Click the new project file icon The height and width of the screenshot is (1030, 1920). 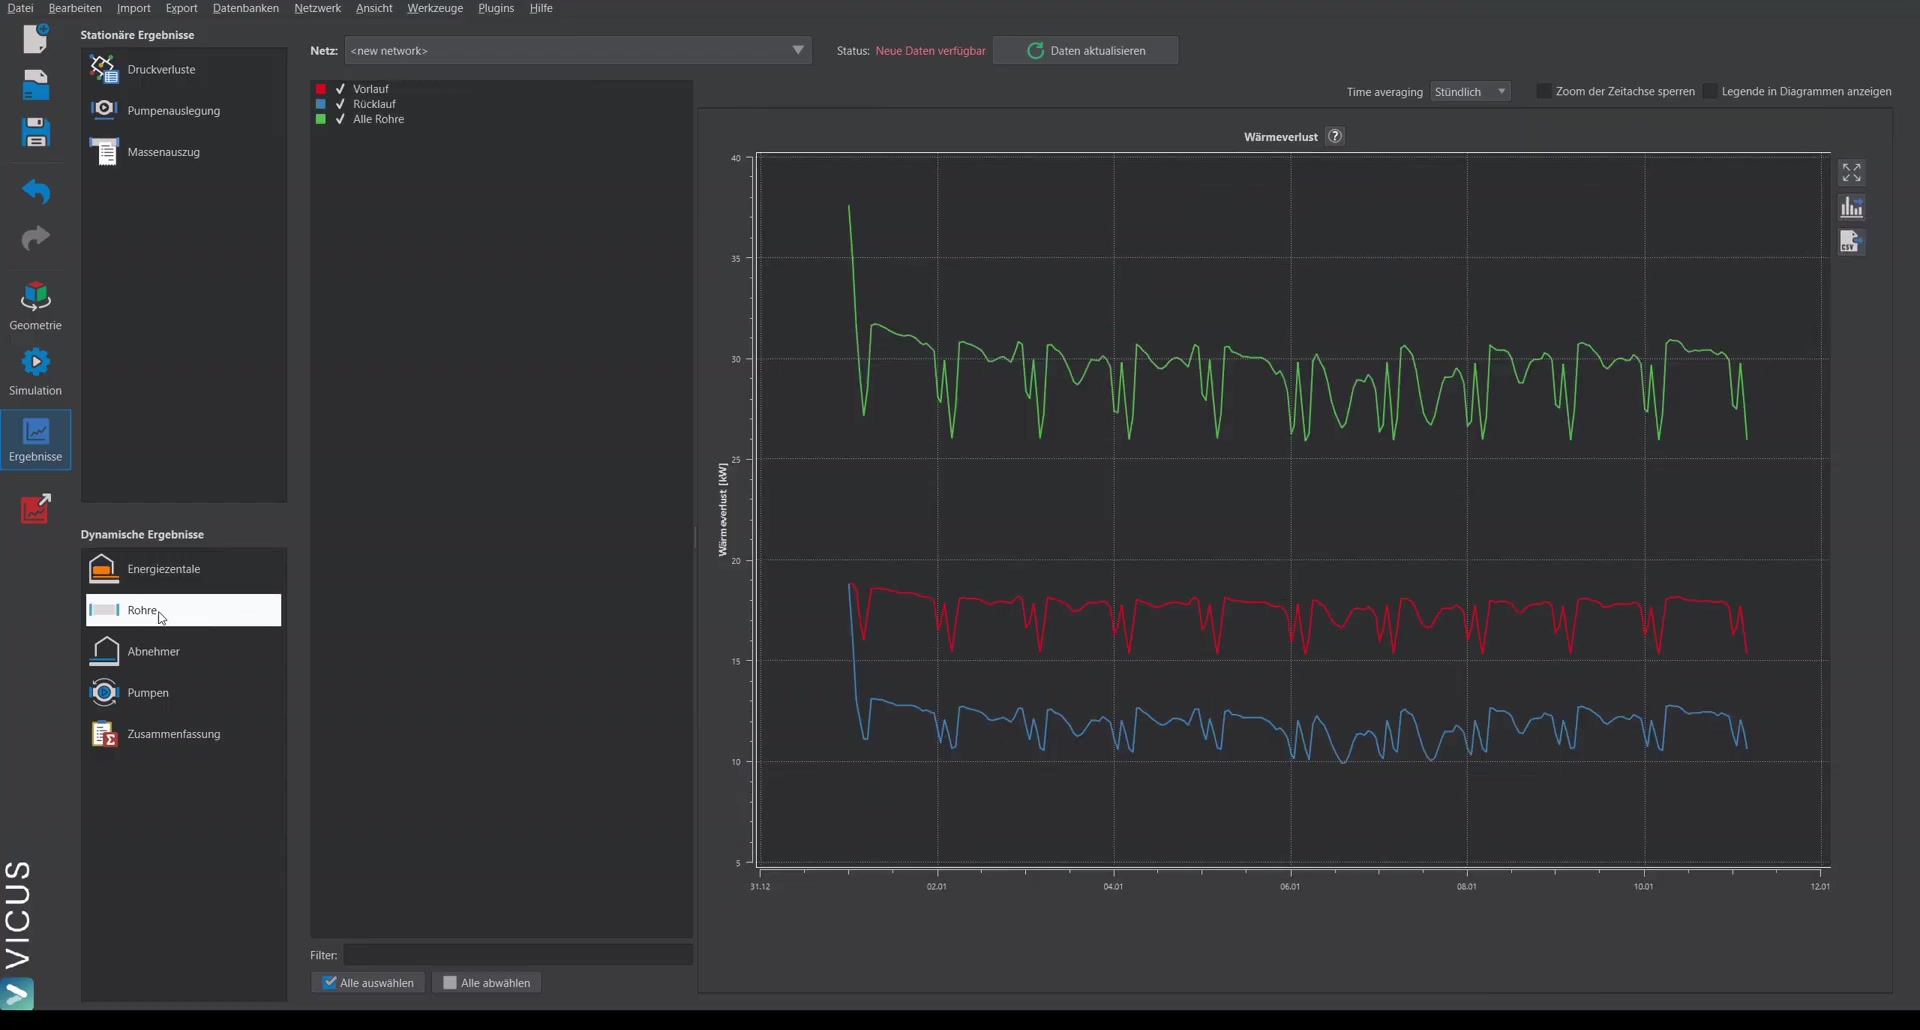pyautogui.click(x=36, y=38)
